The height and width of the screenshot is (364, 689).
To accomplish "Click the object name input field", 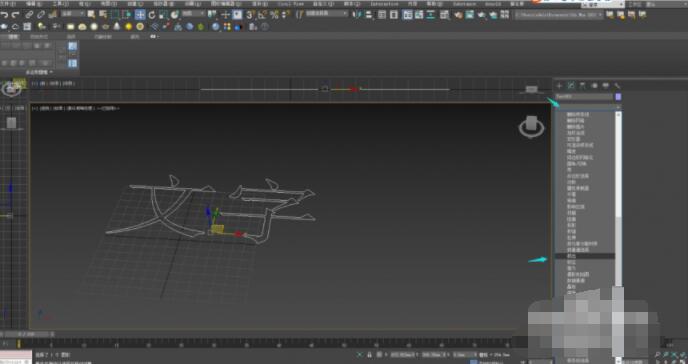I will point(584,97).
